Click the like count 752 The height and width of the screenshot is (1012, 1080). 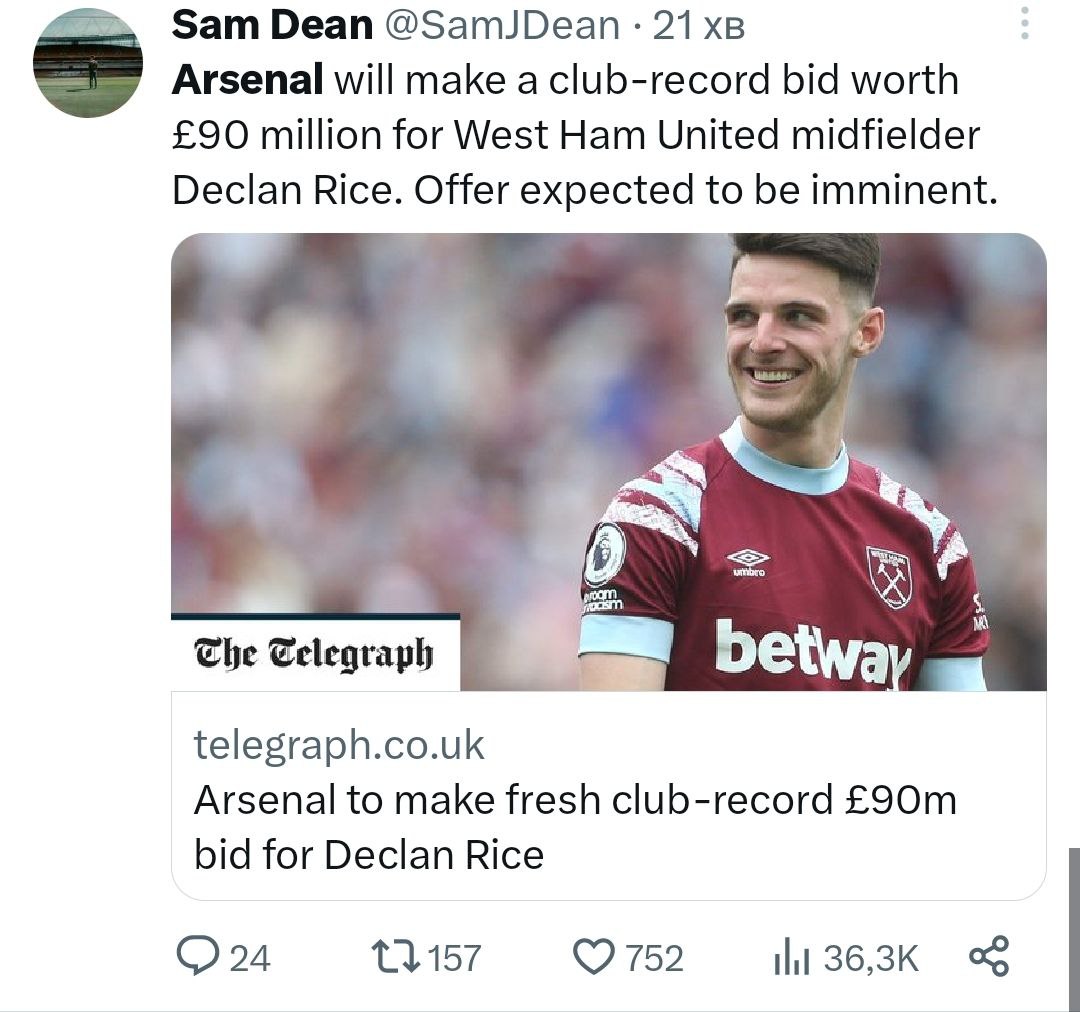click(654, 958)
